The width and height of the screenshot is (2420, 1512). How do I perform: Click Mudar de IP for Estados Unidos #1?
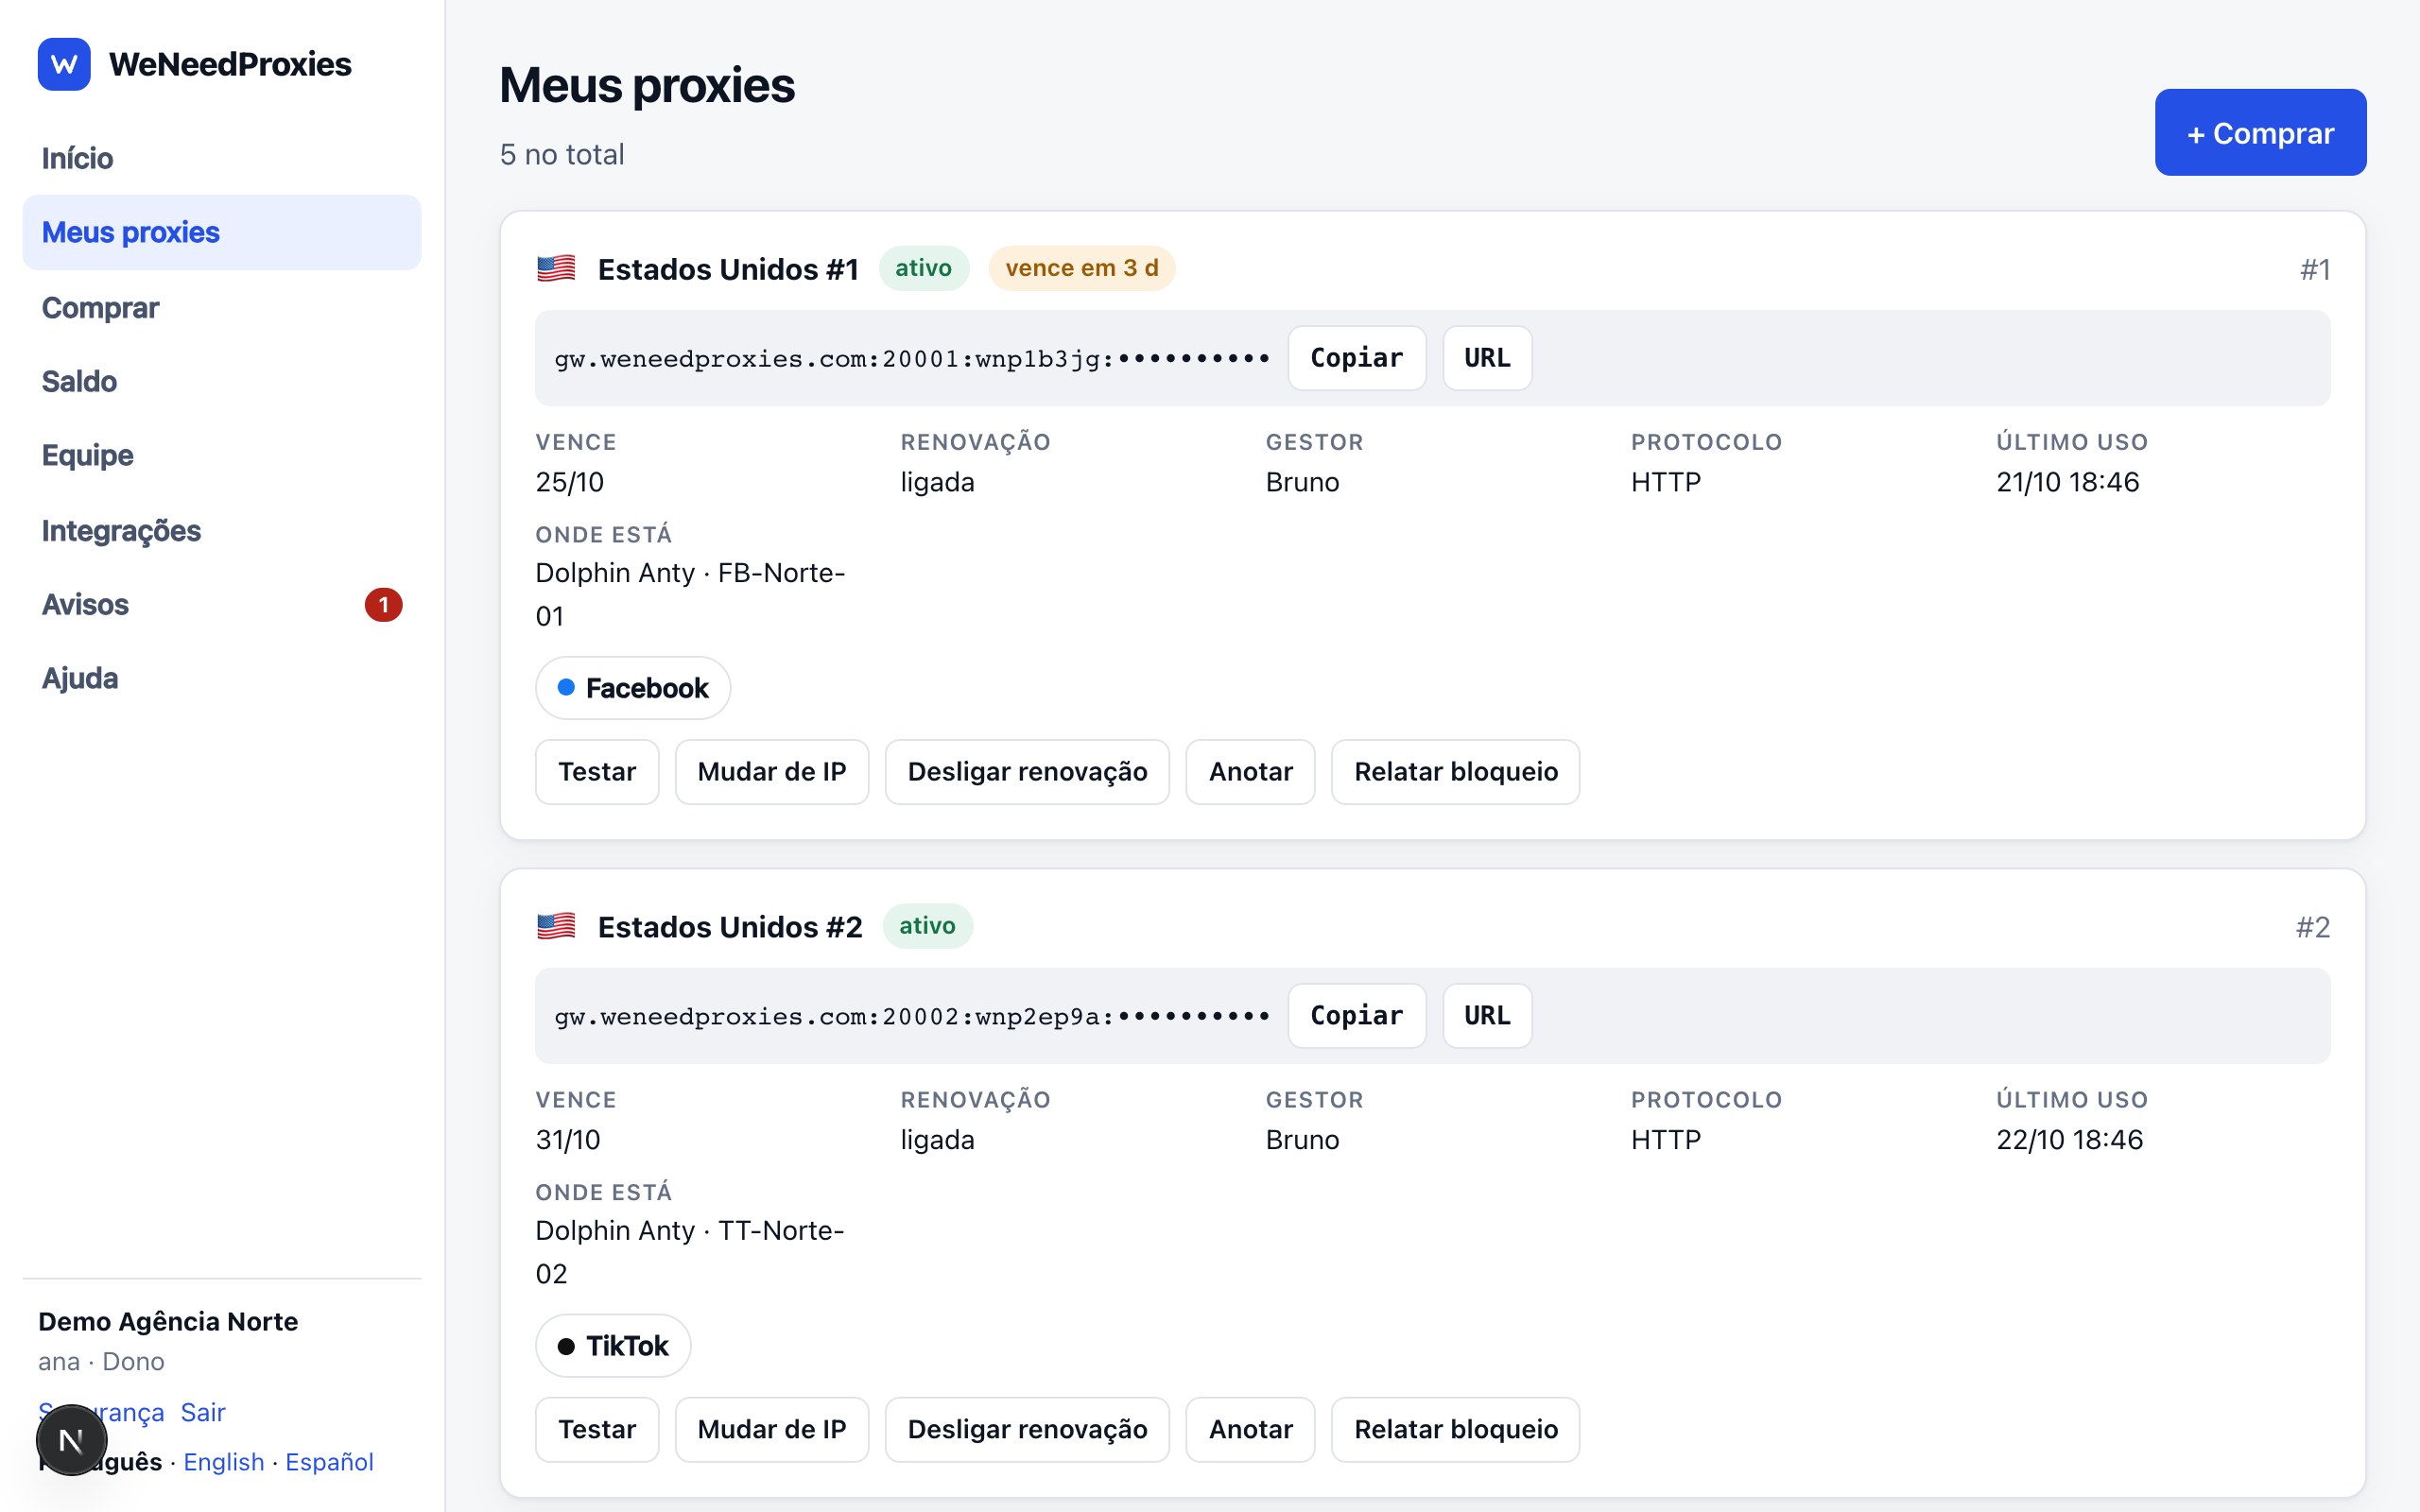[772, 772]
